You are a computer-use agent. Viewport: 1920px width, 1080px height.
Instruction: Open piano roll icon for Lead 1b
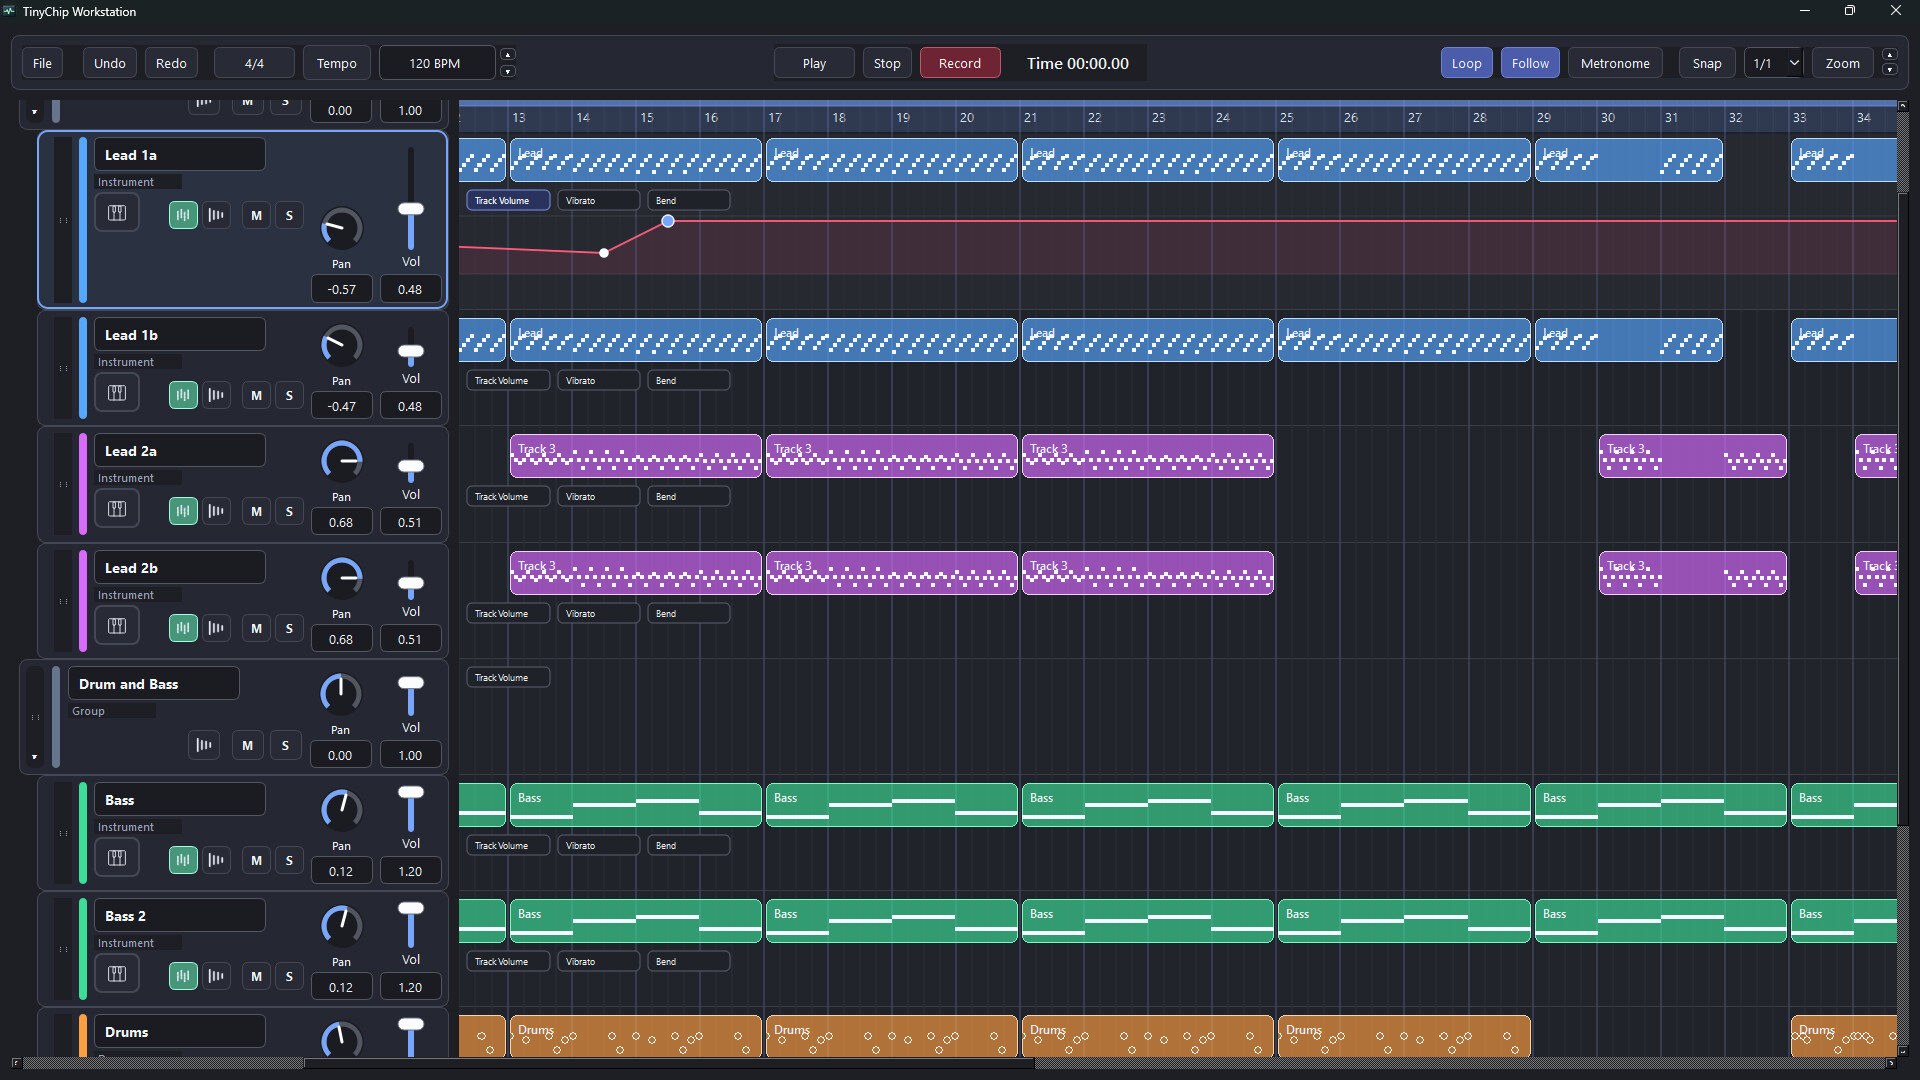pyautogui.click(x=117, y=394)
